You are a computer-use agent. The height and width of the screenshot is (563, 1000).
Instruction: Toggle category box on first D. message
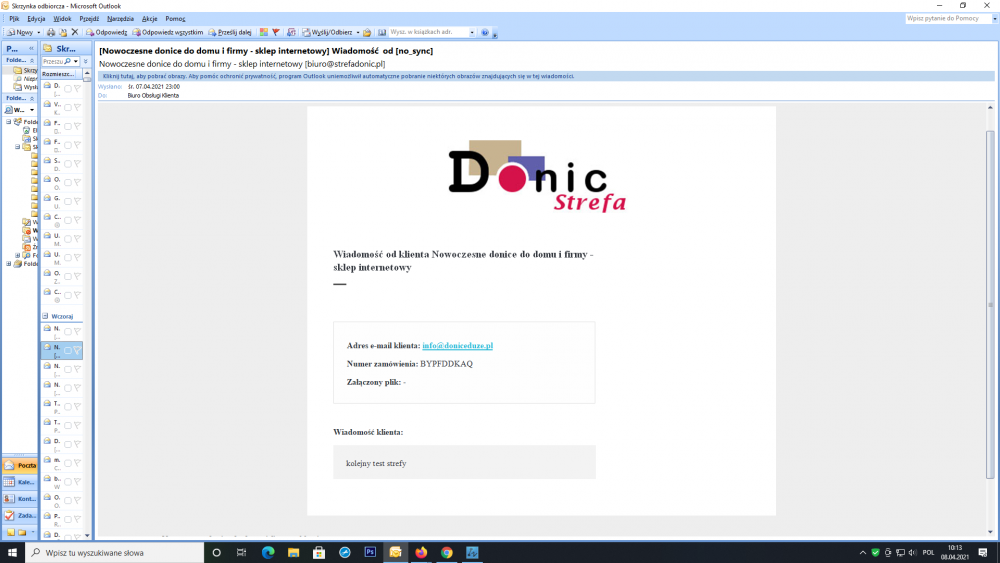click(x=68, y=89)
